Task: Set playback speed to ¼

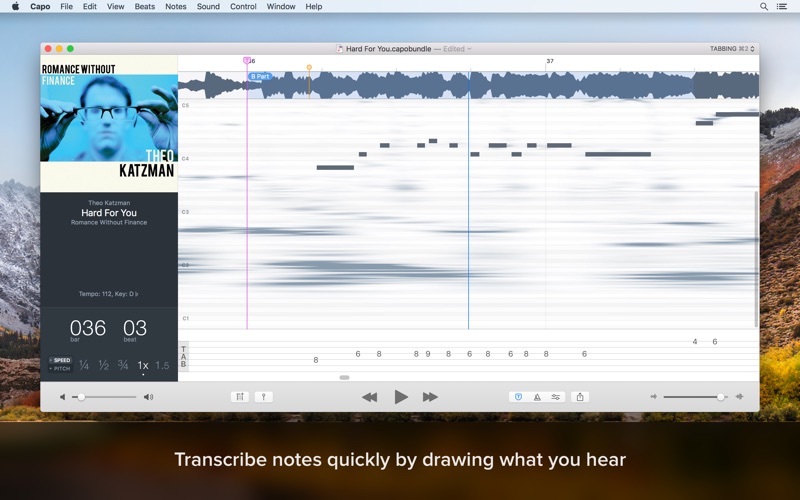Action: (84, 365)
